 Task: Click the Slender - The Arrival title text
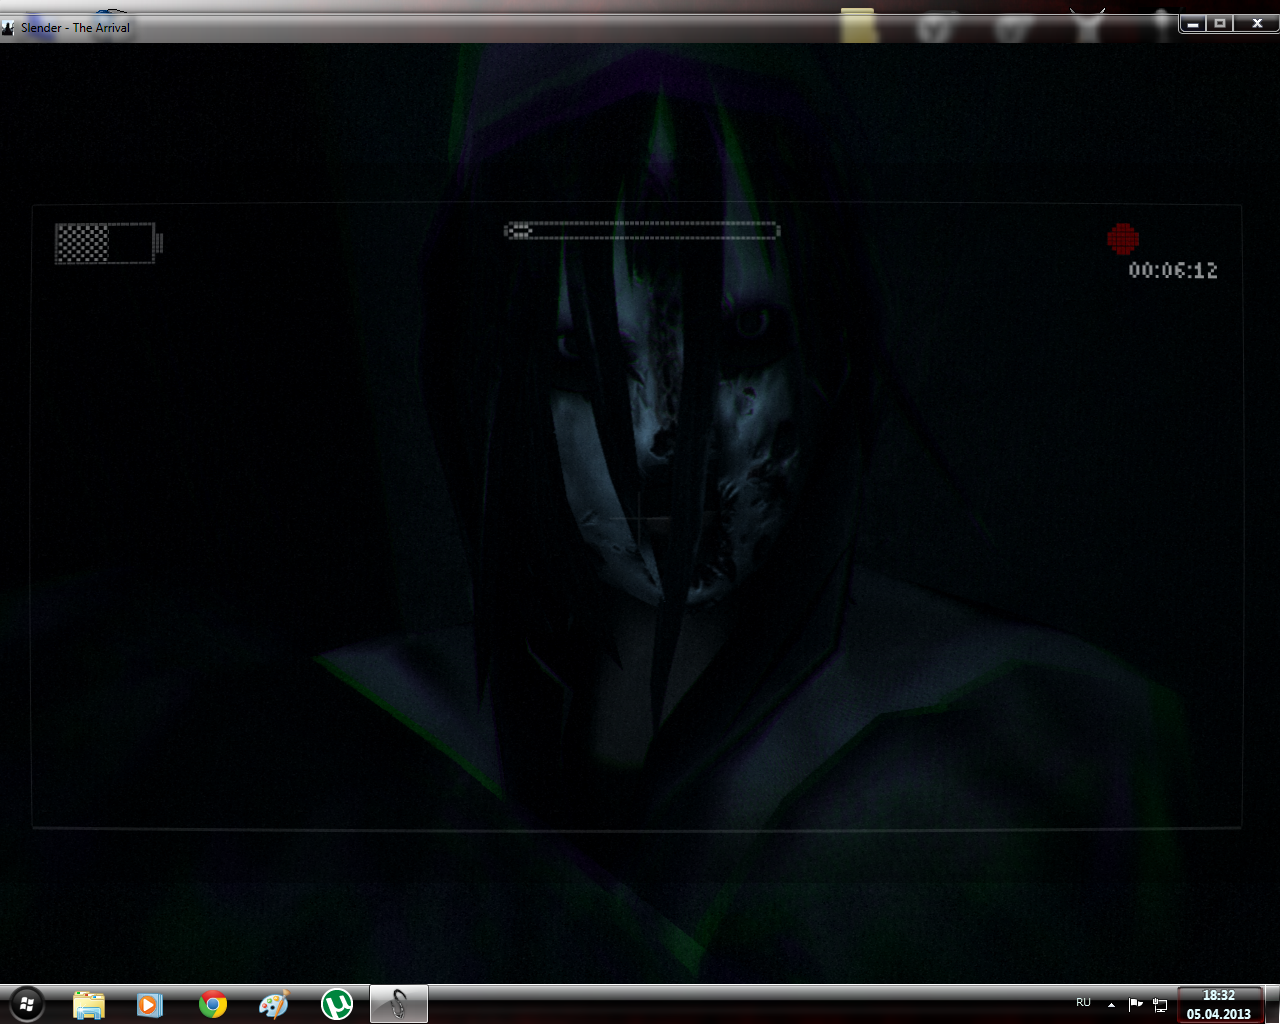tap(76, 28)
